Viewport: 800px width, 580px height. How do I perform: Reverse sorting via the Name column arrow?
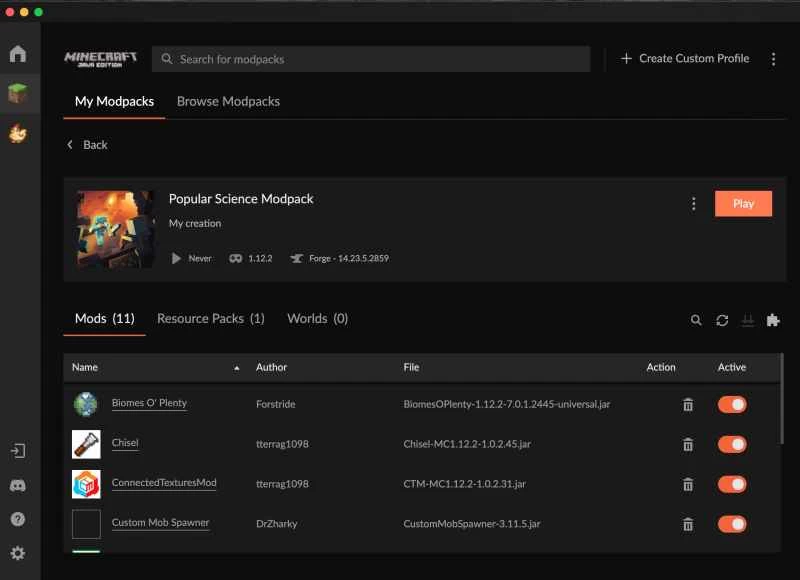pos(237,367)
